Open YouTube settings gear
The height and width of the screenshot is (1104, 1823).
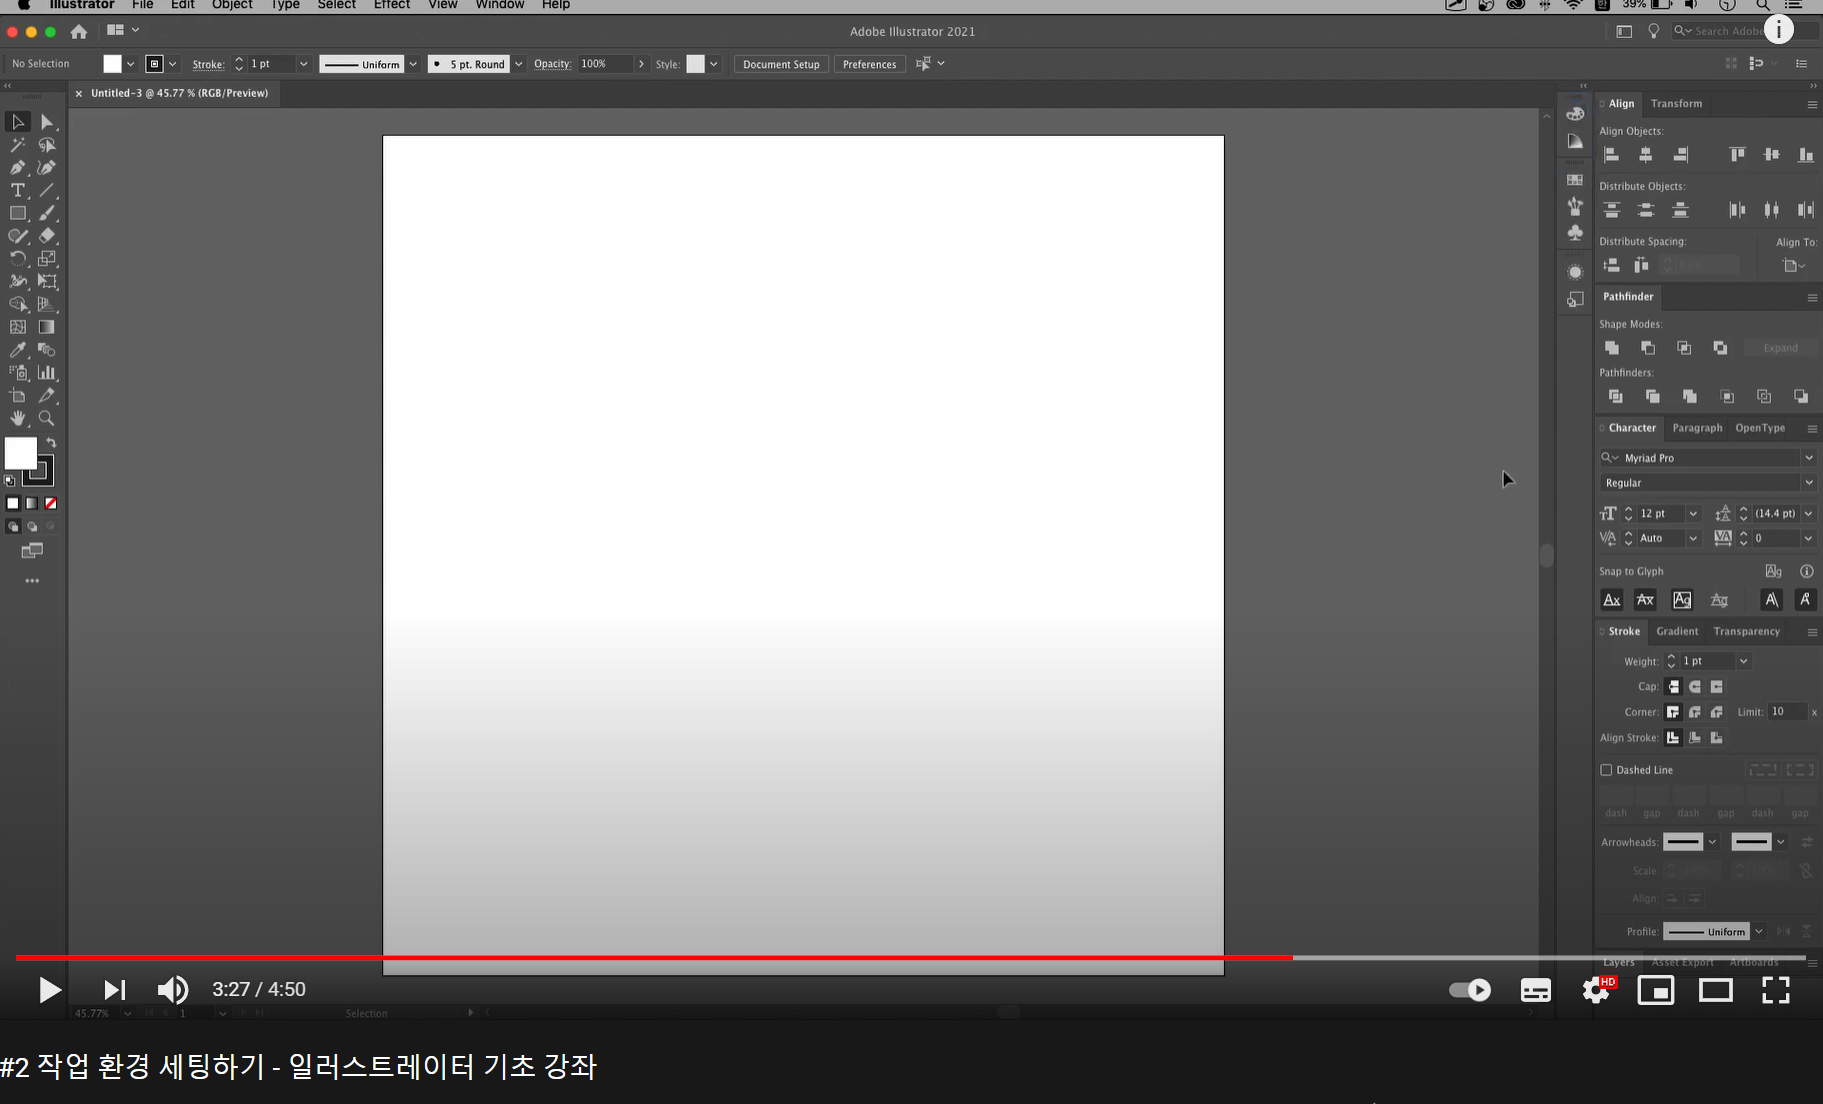click(x=1597, y=990)
